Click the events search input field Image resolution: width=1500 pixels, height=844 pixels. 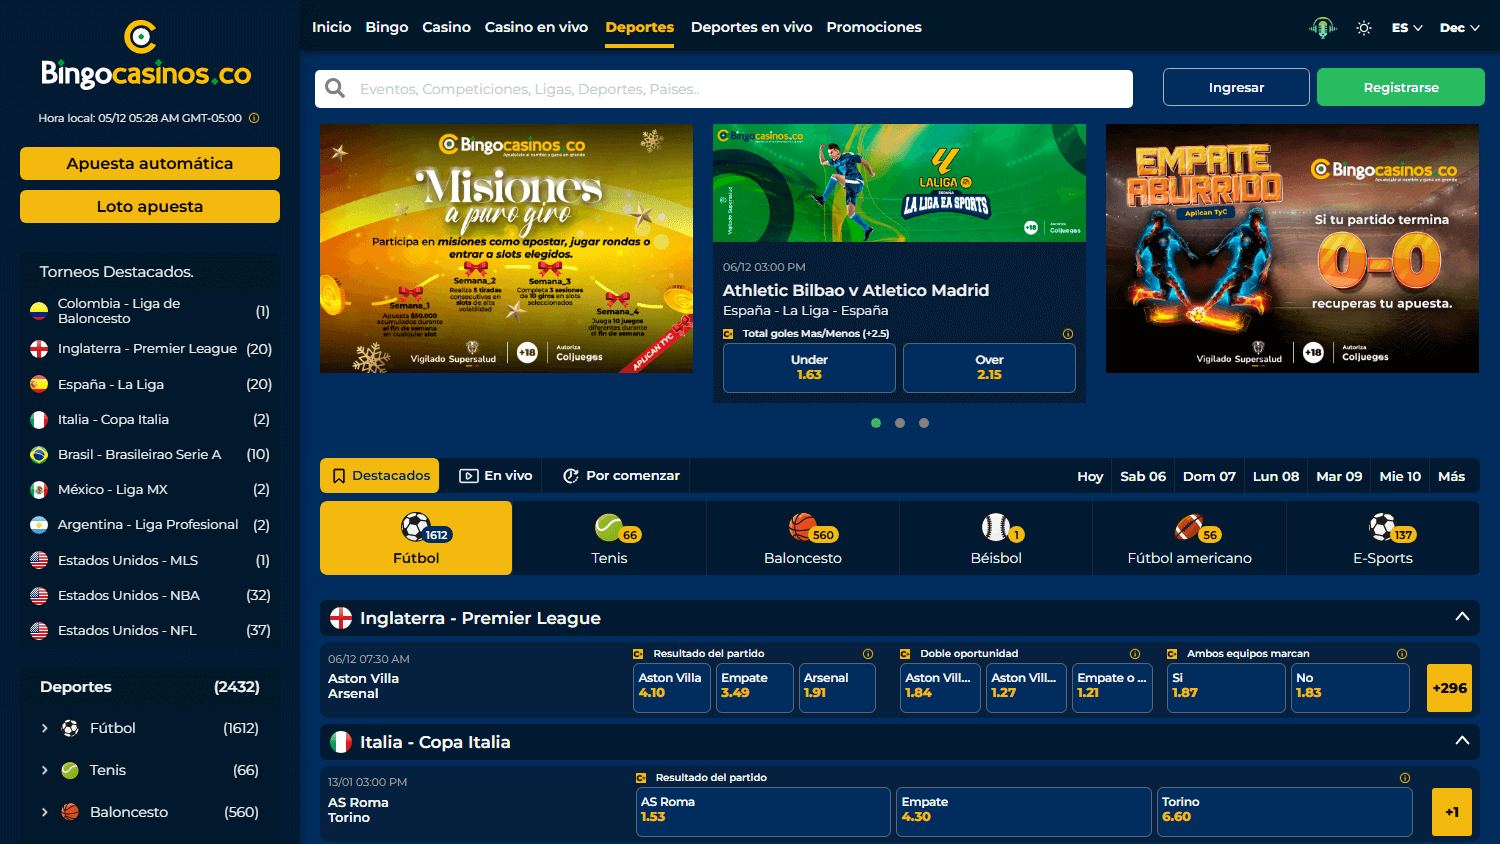[x=700, y=88]
